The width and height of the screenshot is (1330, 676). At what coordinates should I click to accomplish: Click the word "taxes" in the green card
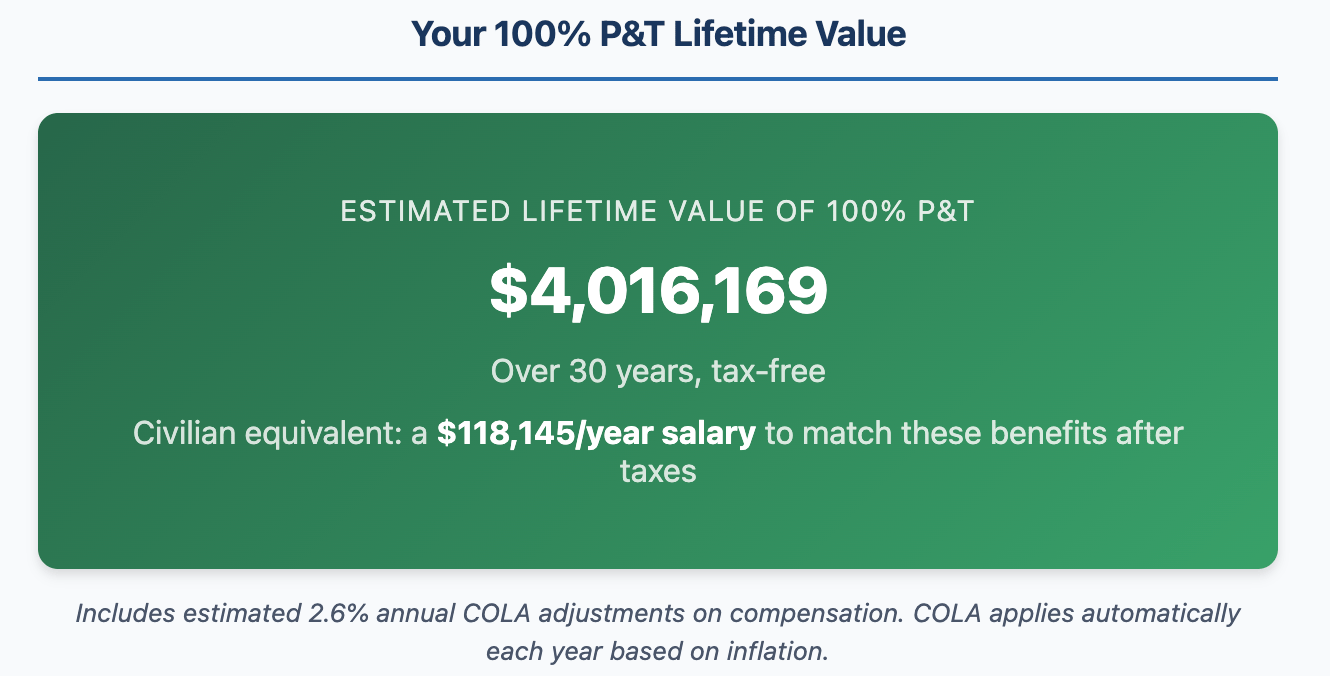[658, 471]
